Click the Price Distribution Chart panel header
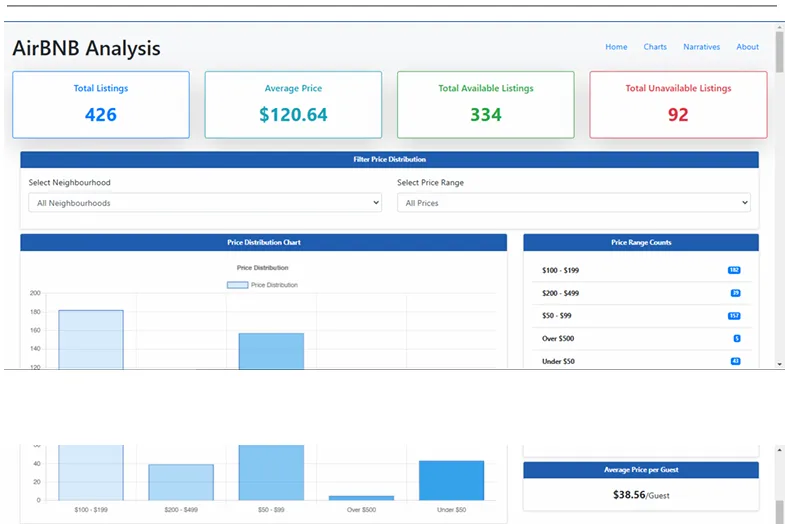 pyautogui.click(x=264, y=242)
